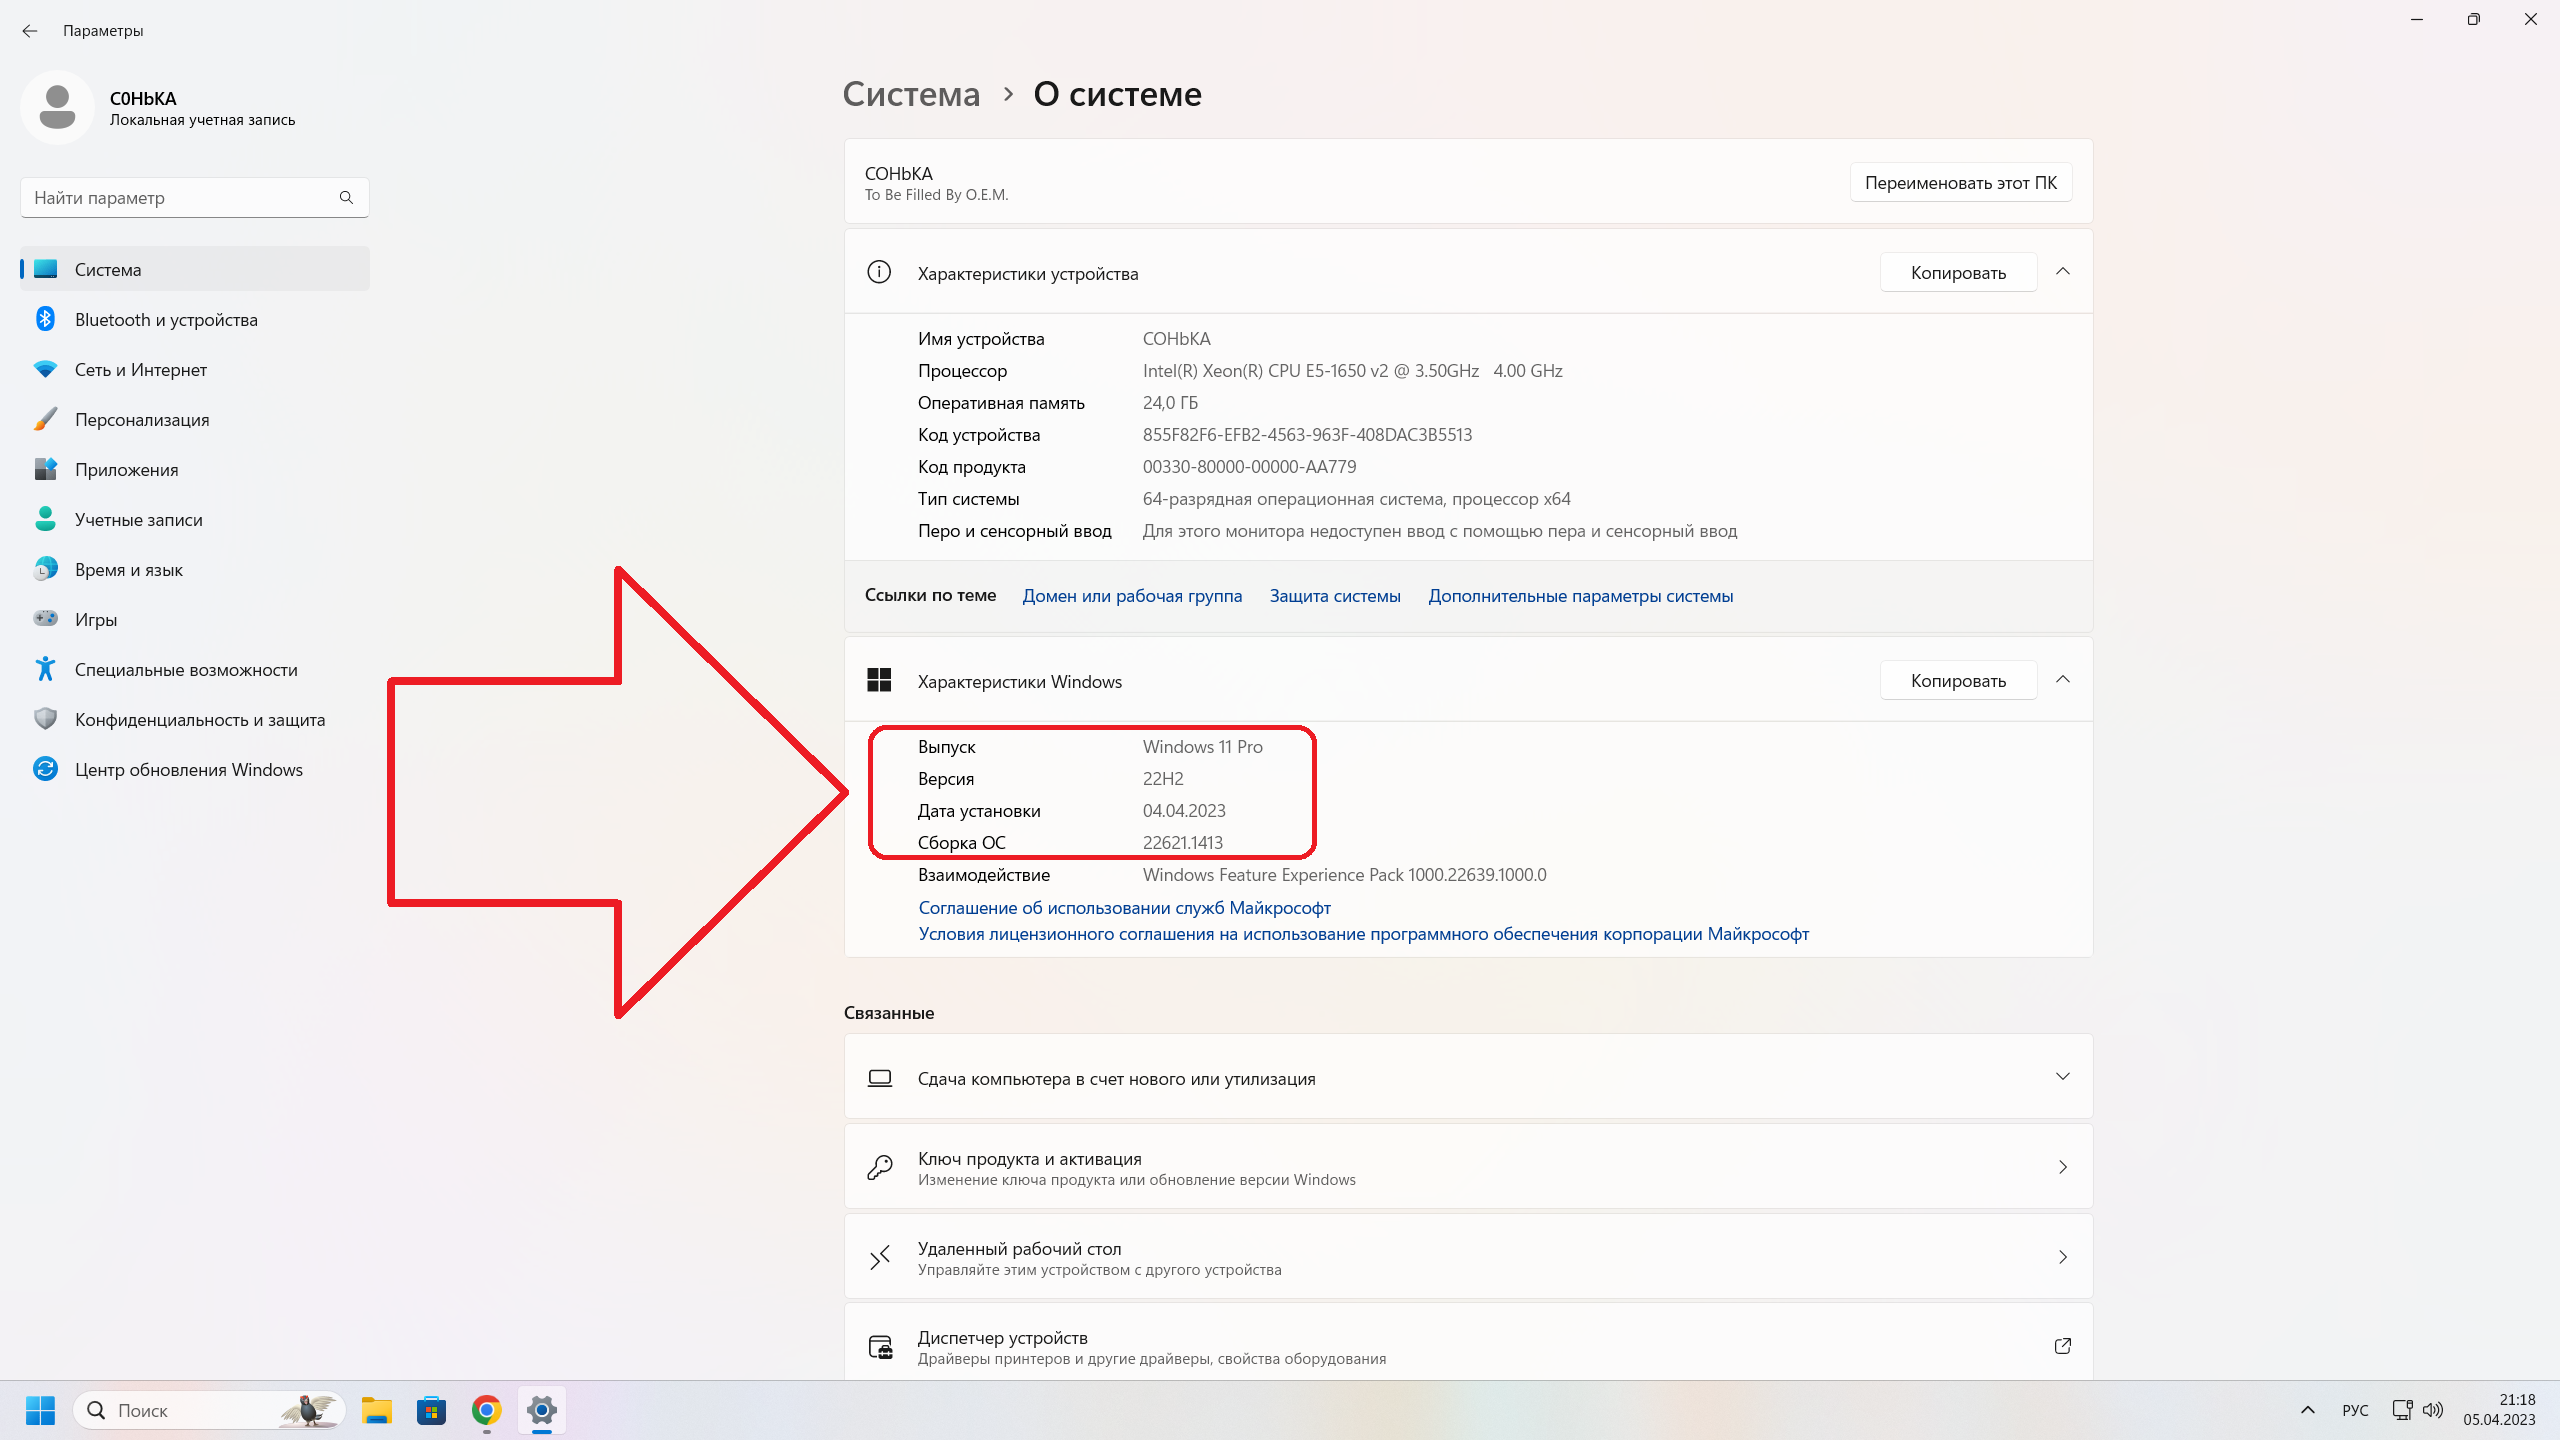The image size is (2560, 1440).
Task: Collapse the Windows specifications (Характеристики Windows) section
Action: pos(2062,680)
